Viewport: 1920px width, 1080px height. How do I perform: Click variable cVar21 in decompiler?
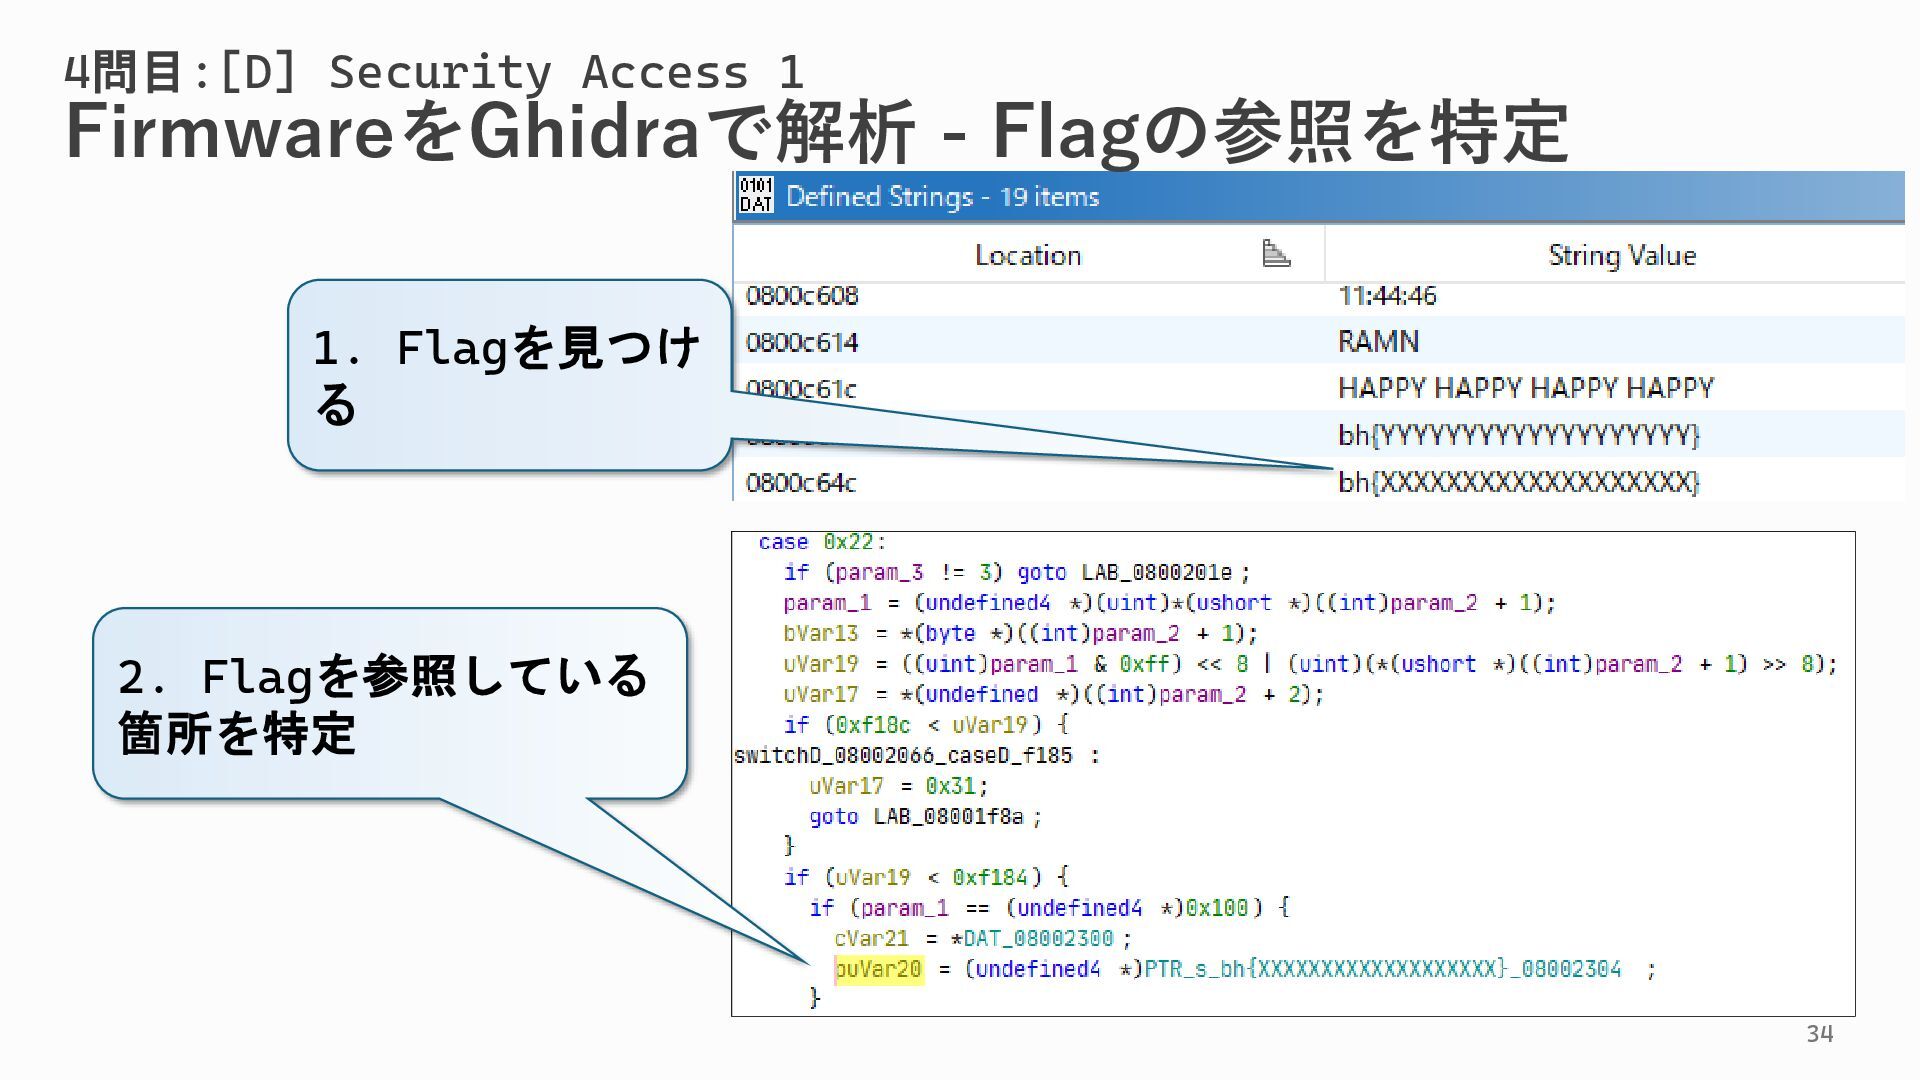tap(872, 939)
